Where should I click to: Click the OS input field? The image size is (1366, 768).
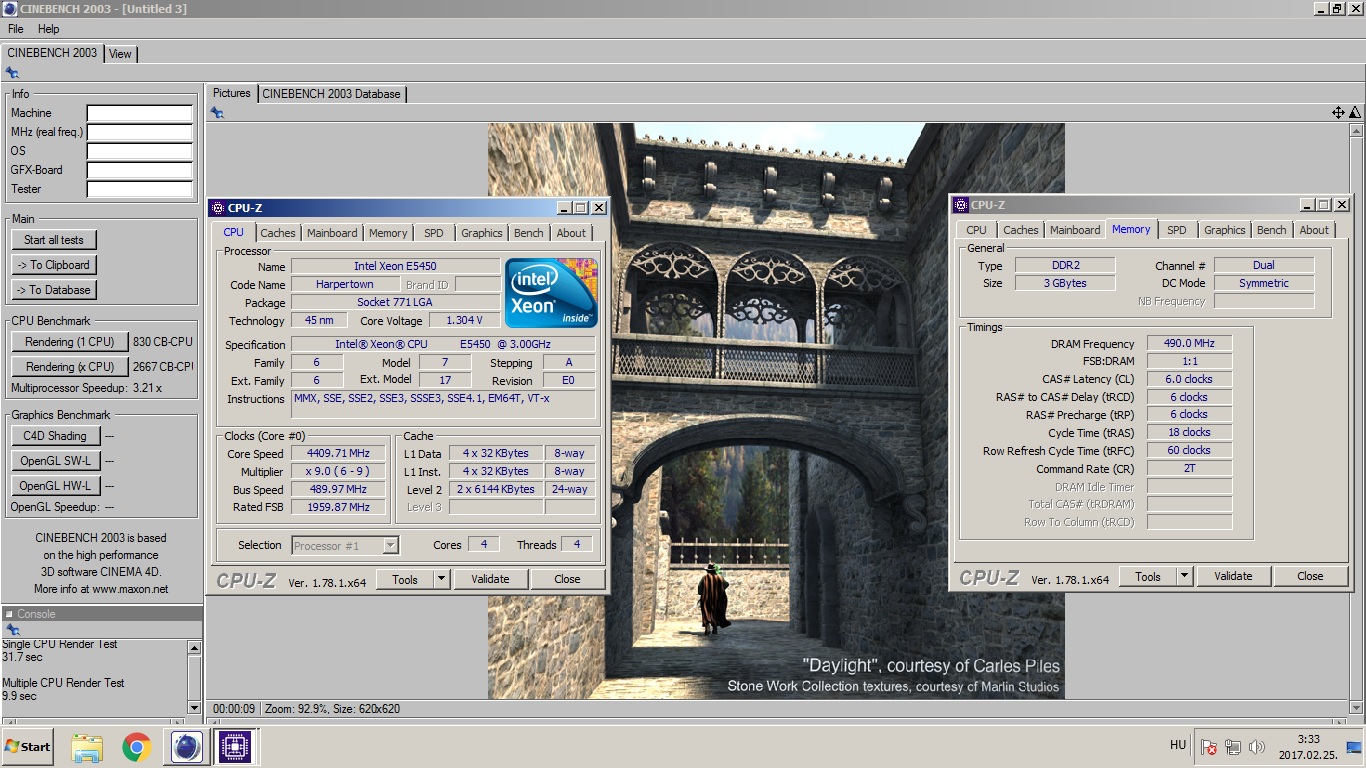[x=139, y=151]
